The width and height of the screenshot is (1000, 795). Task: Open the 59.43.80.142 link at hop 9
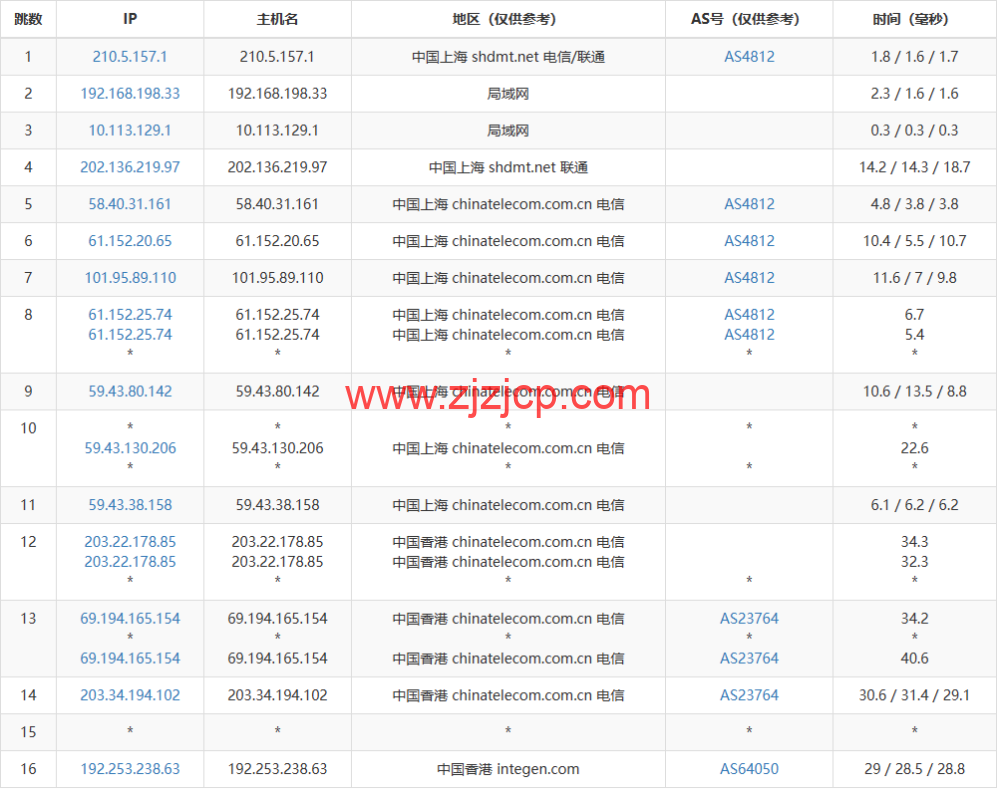(129, 391)
